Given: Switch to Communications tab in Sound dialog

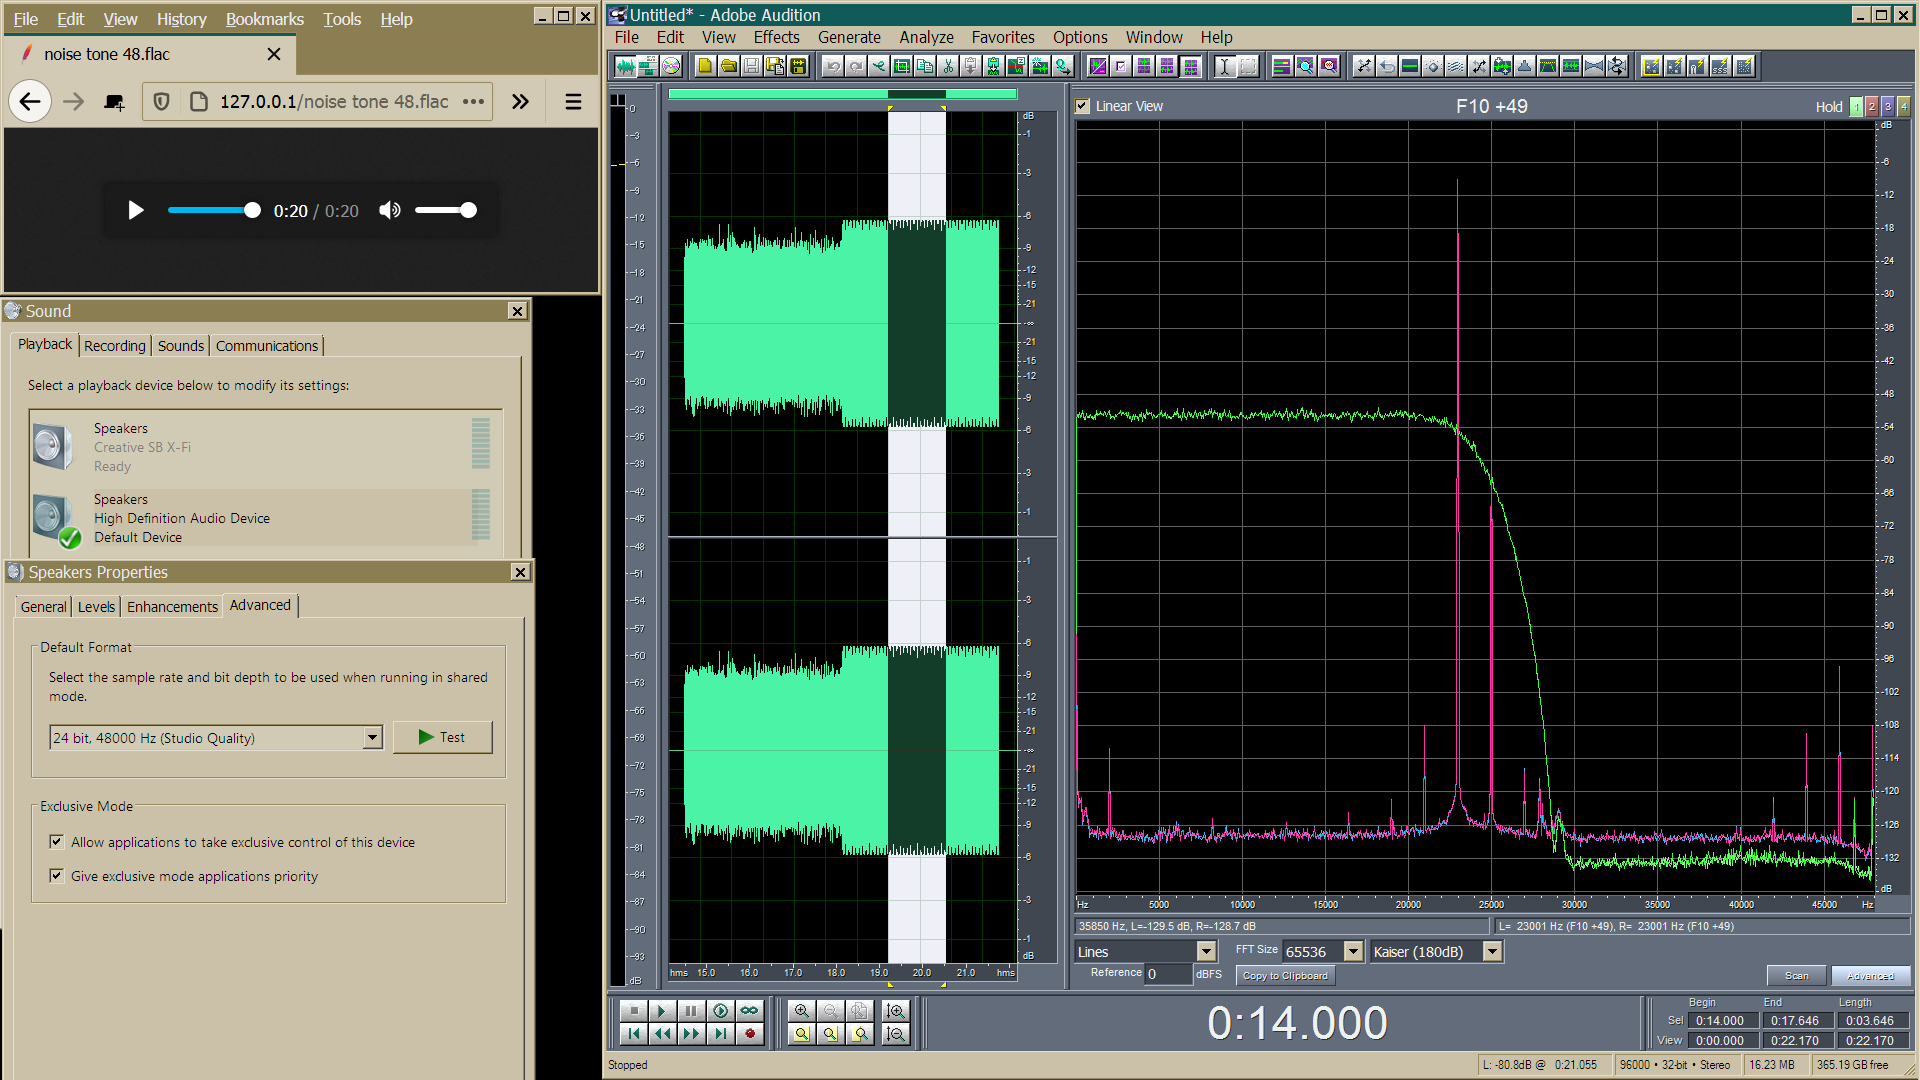Looking at the screenshot, I should 267,346.
